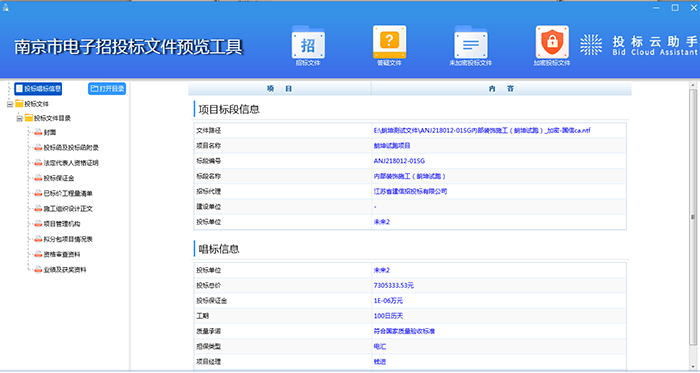Click the app icon in the title bar corner
This screenshot has height=373, width=700.
click(x=5, y=8)
